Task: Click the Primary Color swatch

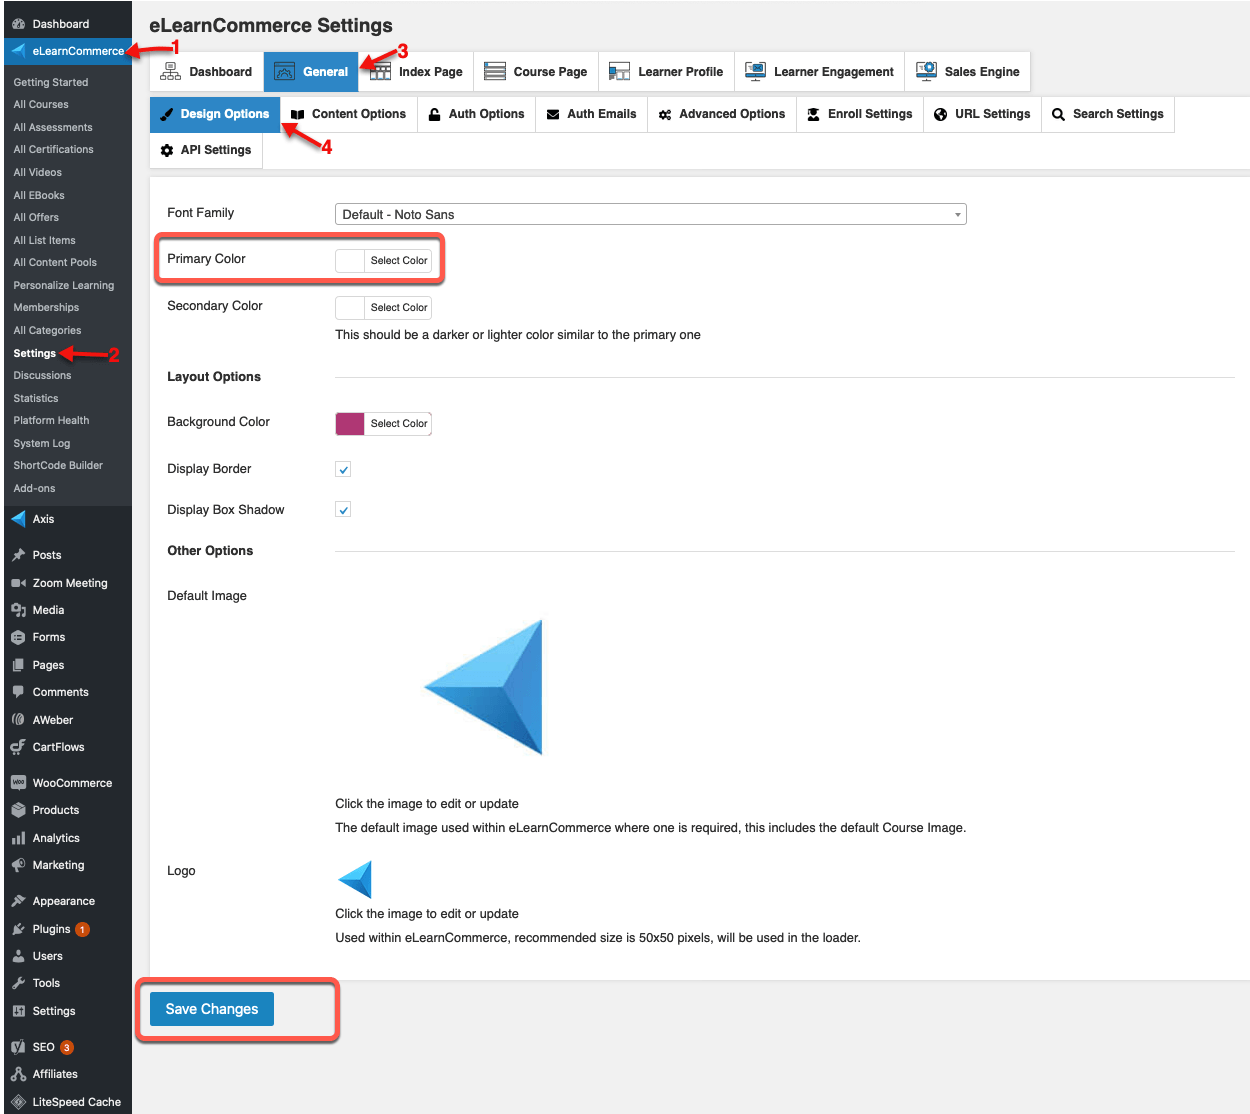Action: 350,260
